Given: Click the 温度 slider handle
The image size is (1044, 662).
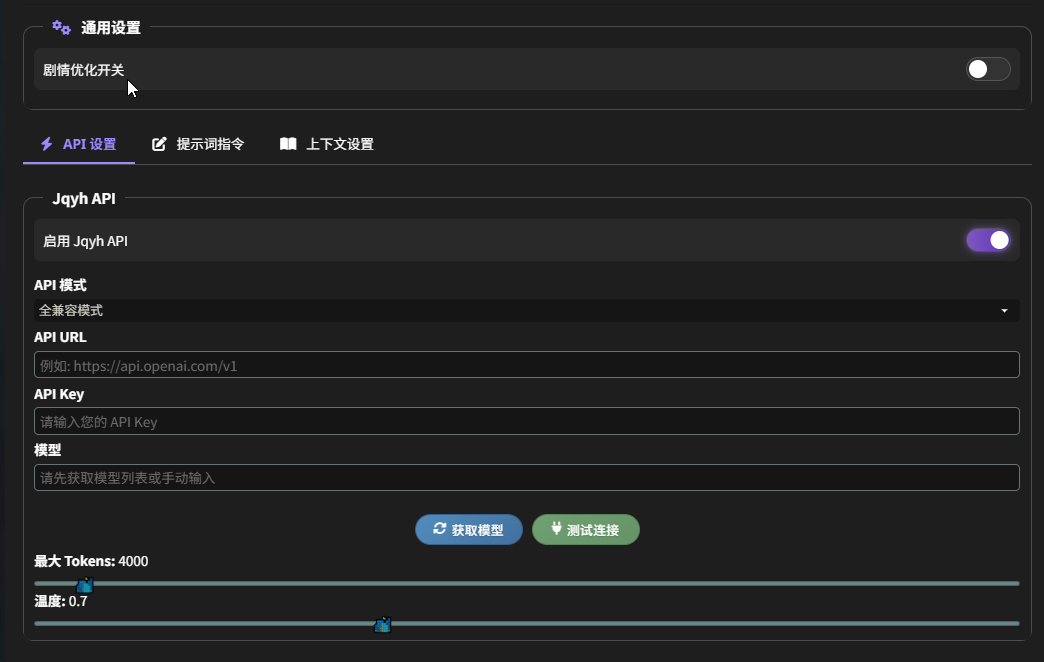Looking at the screenshot, I should tap(382, 625).
